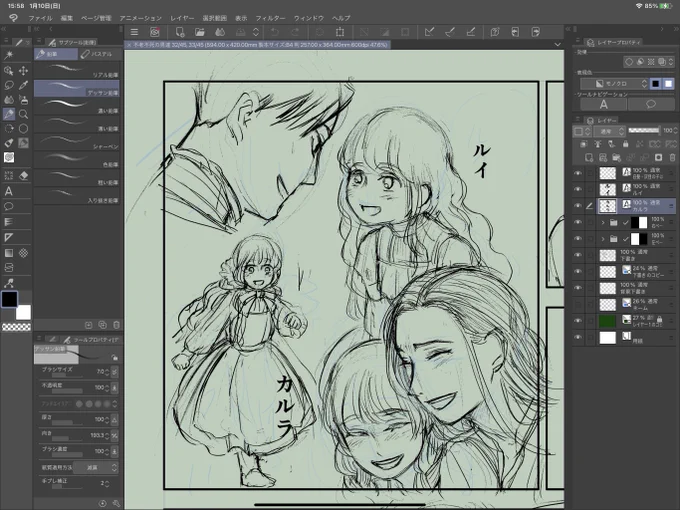
Task: Select the balloon tool in tool palette
Action: tap(9, 206)
